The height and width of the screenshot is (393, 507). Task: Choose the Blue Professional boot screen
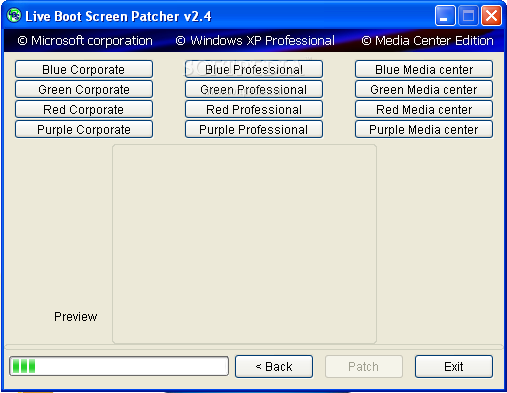click(x=254, y=69)
